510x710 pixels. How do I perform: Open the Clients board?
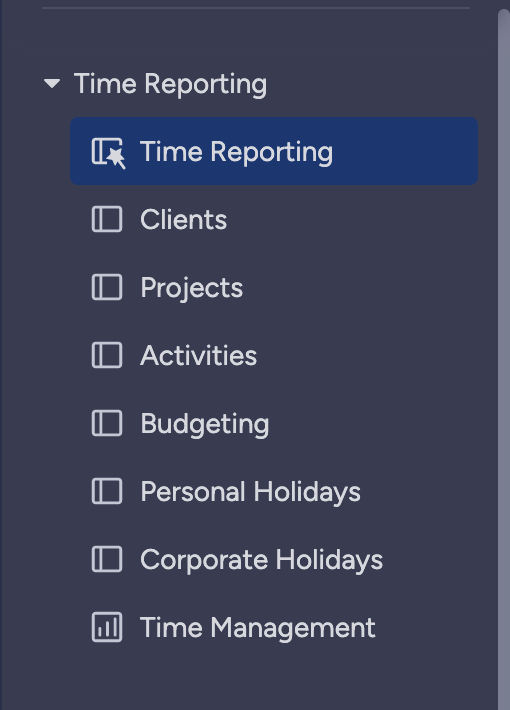click(183, 220)
